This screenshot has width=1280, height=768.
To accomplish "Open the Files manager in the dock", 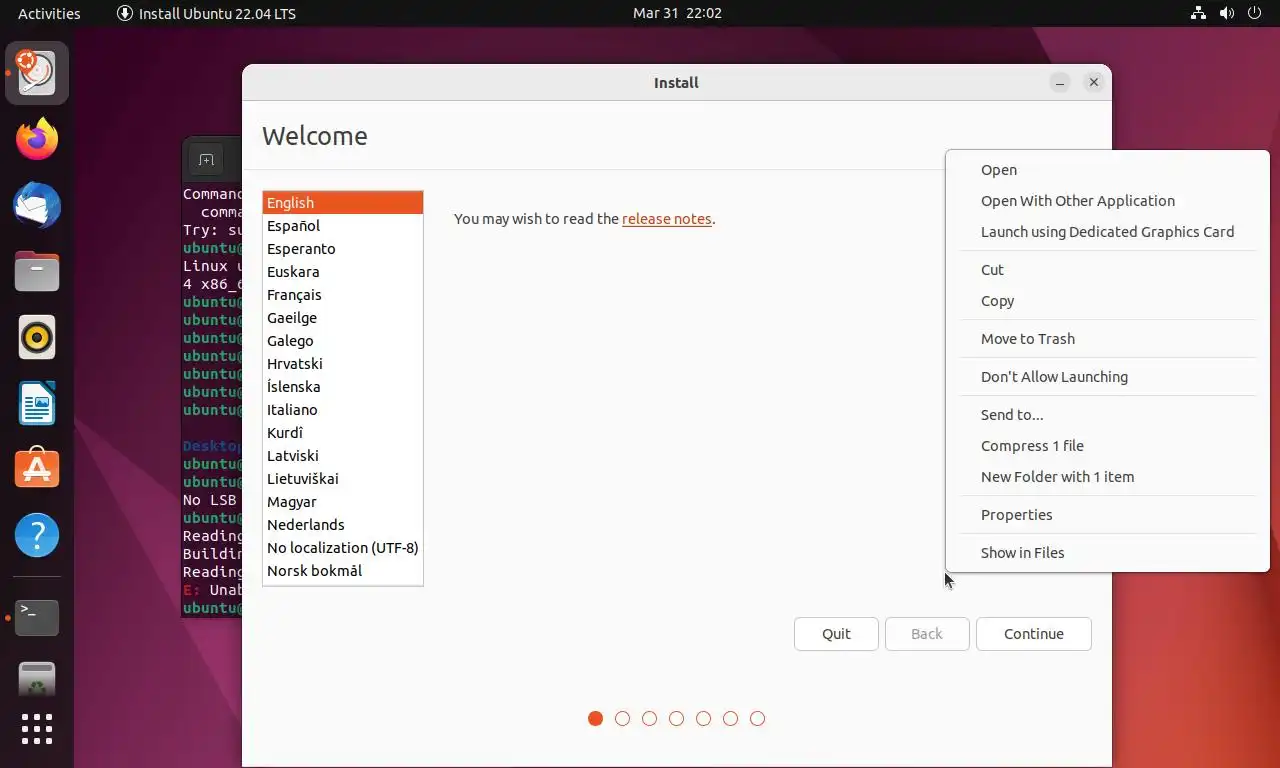I will point(37,271).
